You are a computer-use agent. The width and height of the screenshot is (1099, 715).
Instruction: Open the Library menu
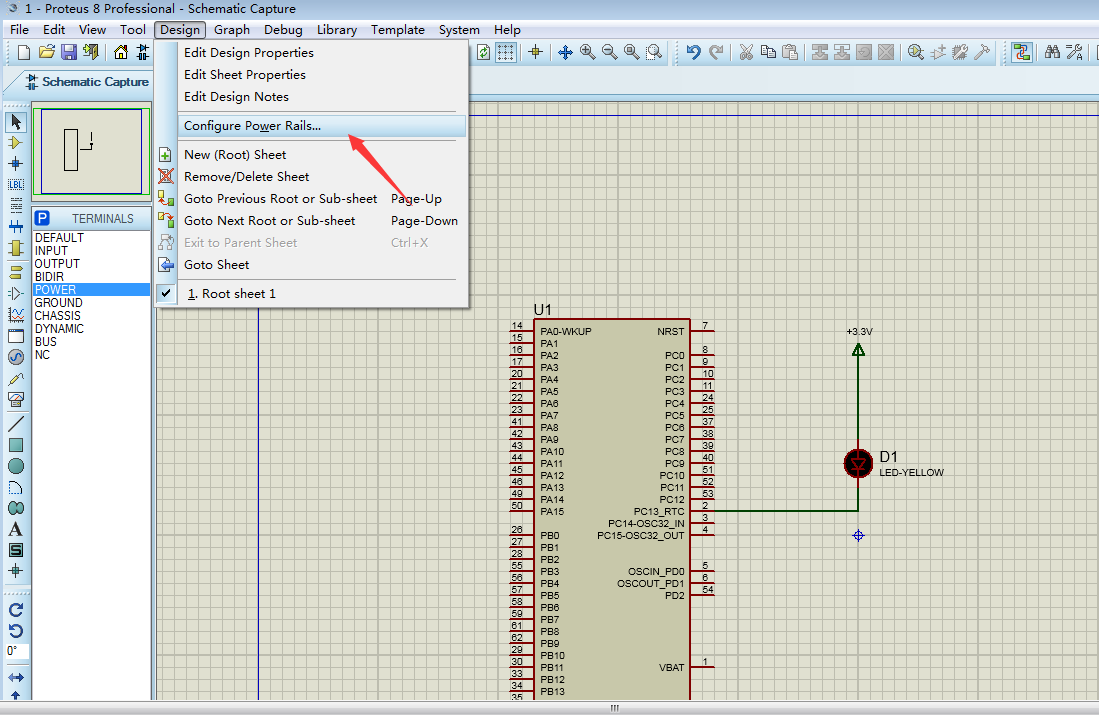pyautogui.click(x=337, y=29)
